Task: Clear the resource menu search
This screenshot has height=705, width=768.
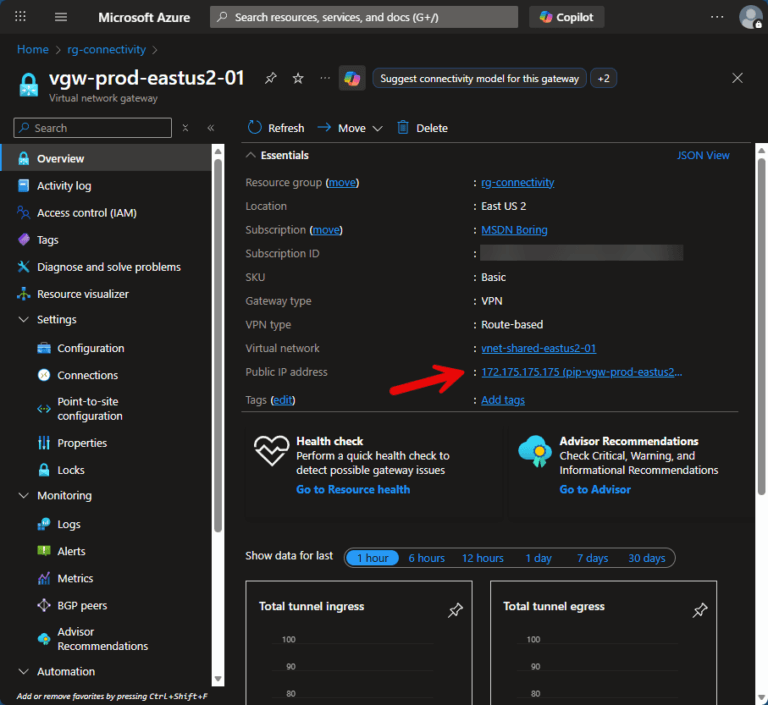Action: coord(185,128)
